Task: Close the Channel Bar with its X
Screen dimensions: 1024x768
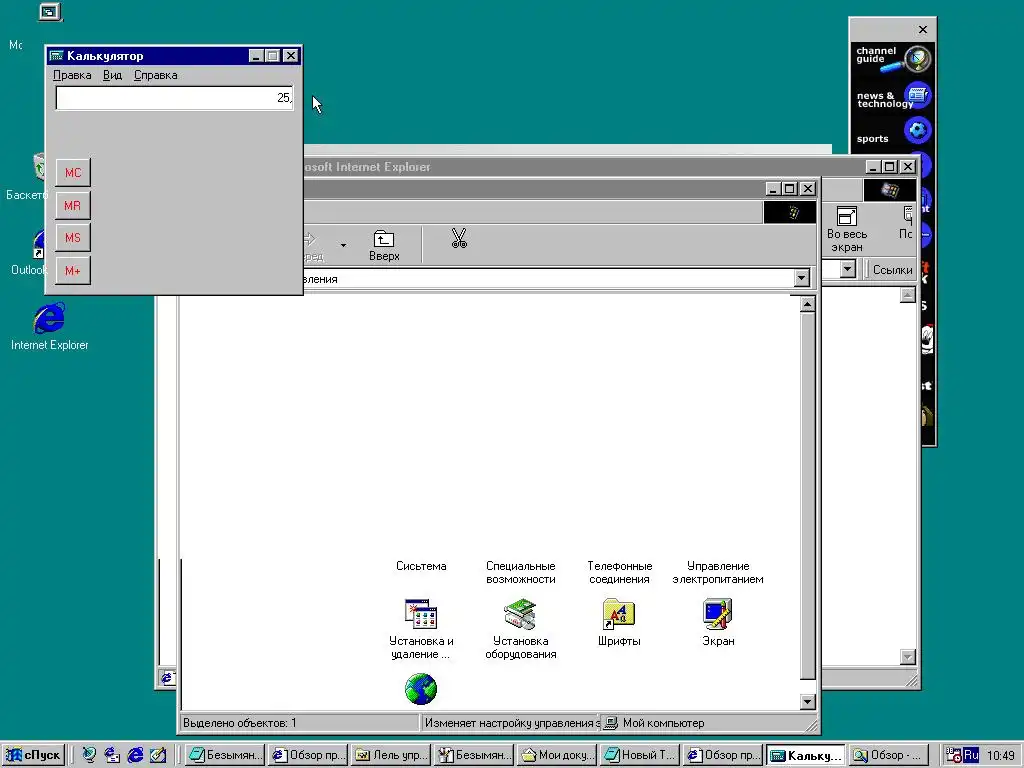Action: tap(922, 29)
